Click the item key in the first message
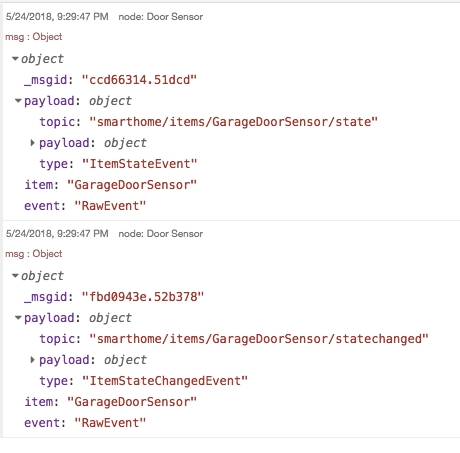Screen dimensions: 460x453 41,185
